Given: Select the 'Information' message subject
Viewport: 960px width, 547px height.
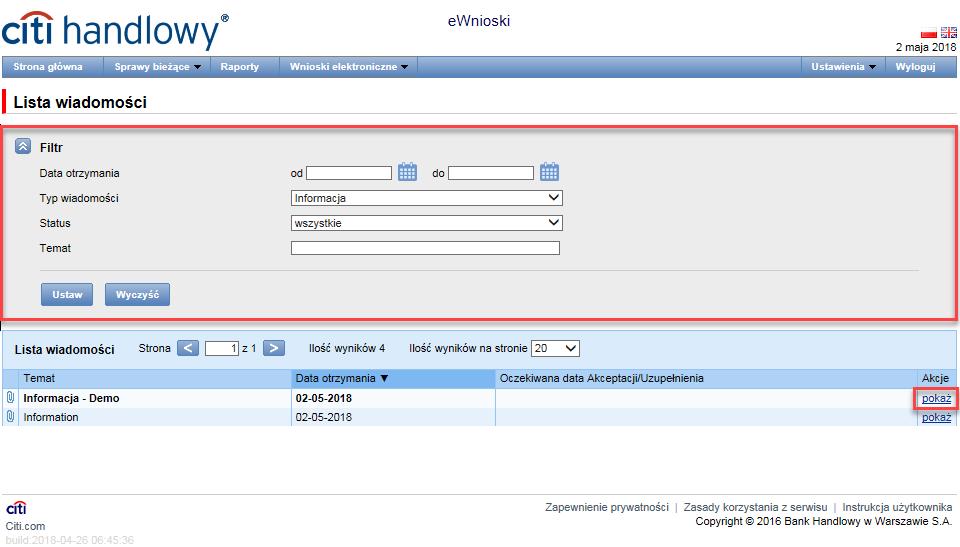Looking at the screenshot, I should tap(51, 417).
